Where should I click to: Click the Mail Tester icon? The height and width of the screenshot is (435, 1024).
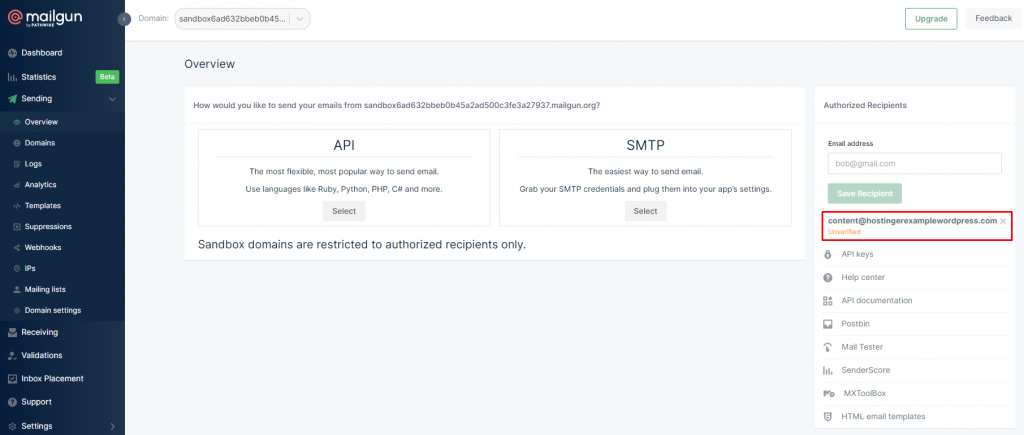[x=828, y=347]
